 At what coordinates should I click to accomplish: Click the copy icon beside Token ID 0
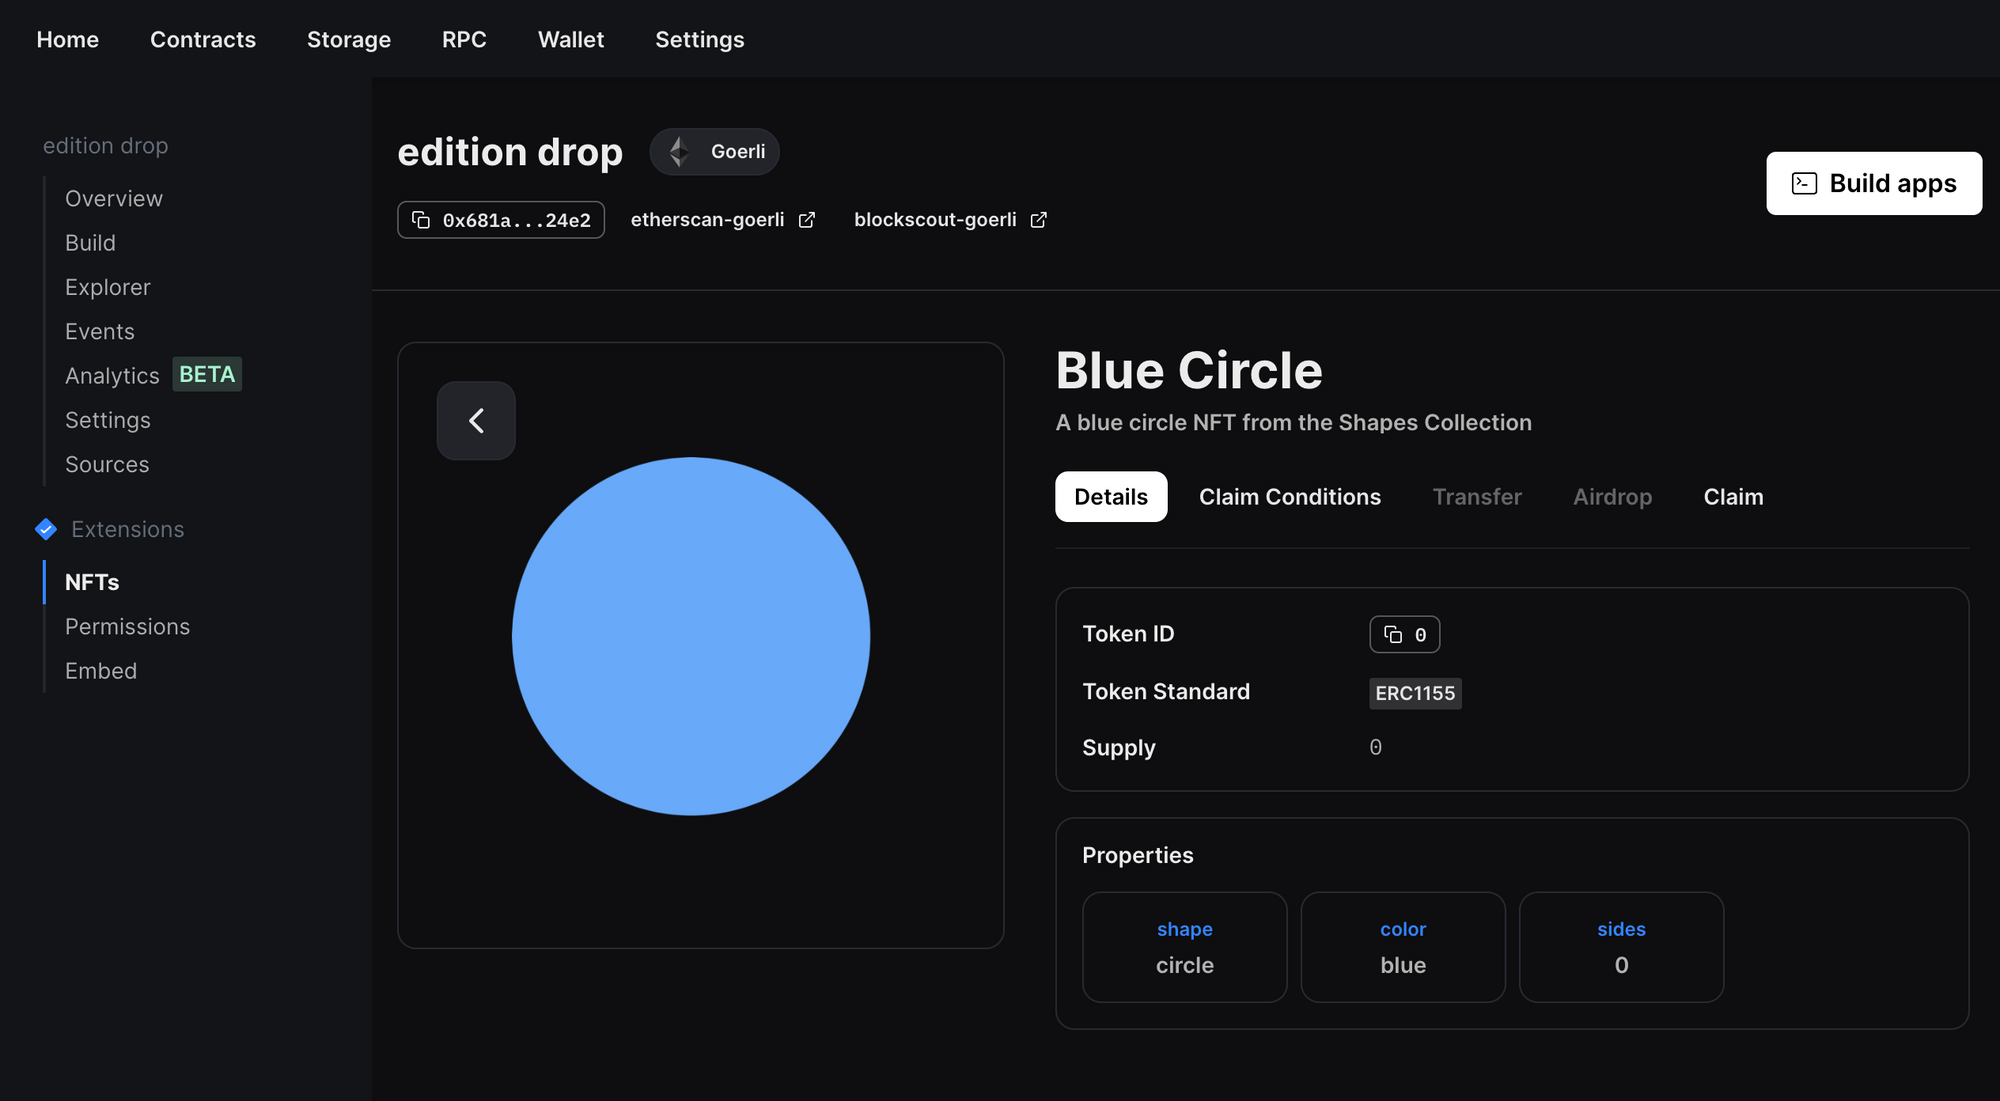pyautogui.click(x=1392, y=635)
